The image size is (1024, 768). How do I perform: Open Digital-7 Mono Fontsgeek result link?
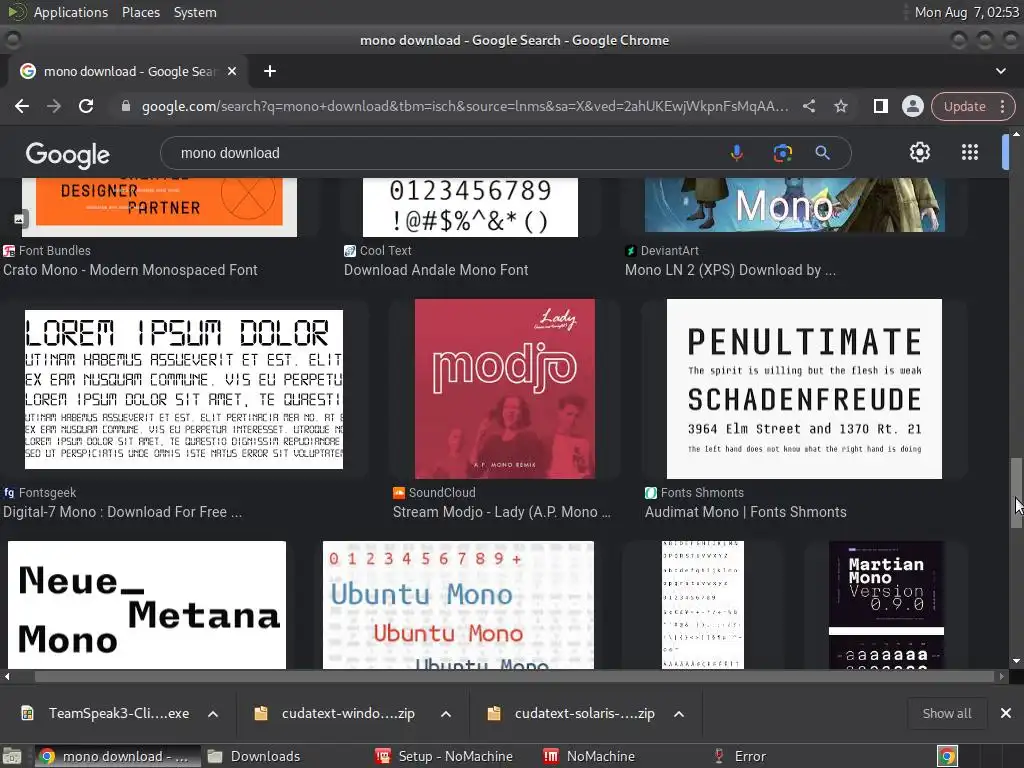[x=122, y=512]
